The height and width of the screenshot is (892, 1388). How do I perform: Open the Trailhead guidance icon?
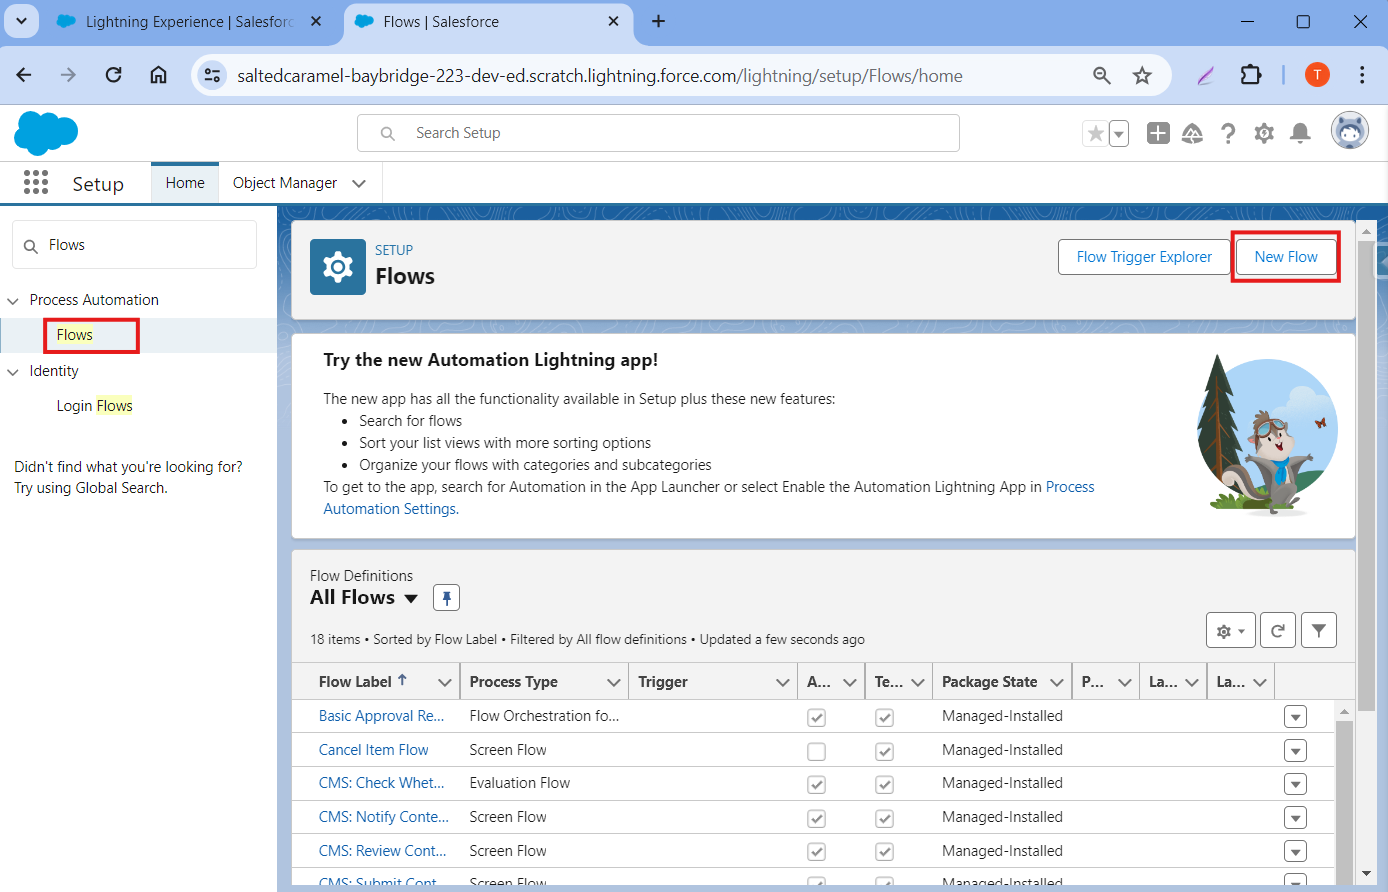(1192, 133)
